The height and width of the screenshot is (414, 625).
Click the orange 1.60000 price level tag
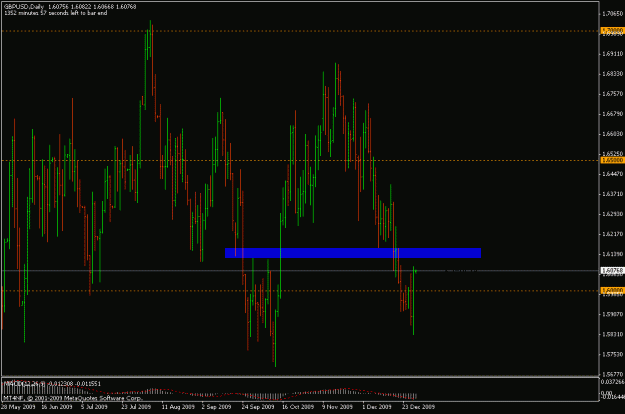[612, 290]
